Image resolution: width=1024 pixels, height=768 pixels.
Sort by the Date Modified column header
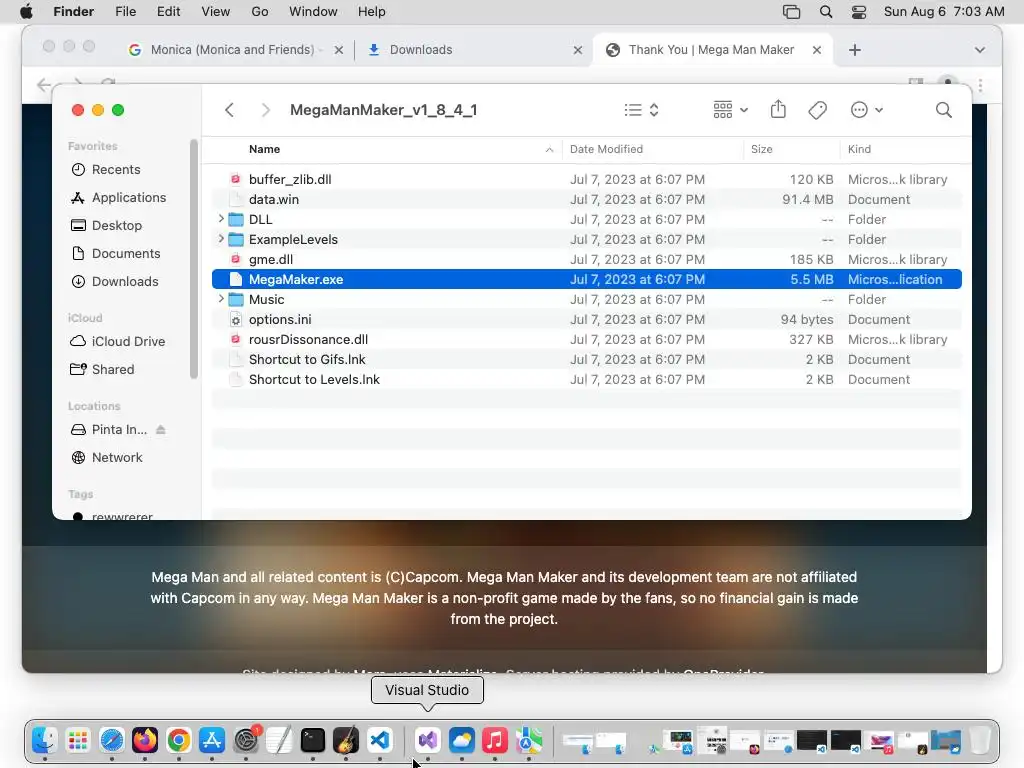coord(606,149)
